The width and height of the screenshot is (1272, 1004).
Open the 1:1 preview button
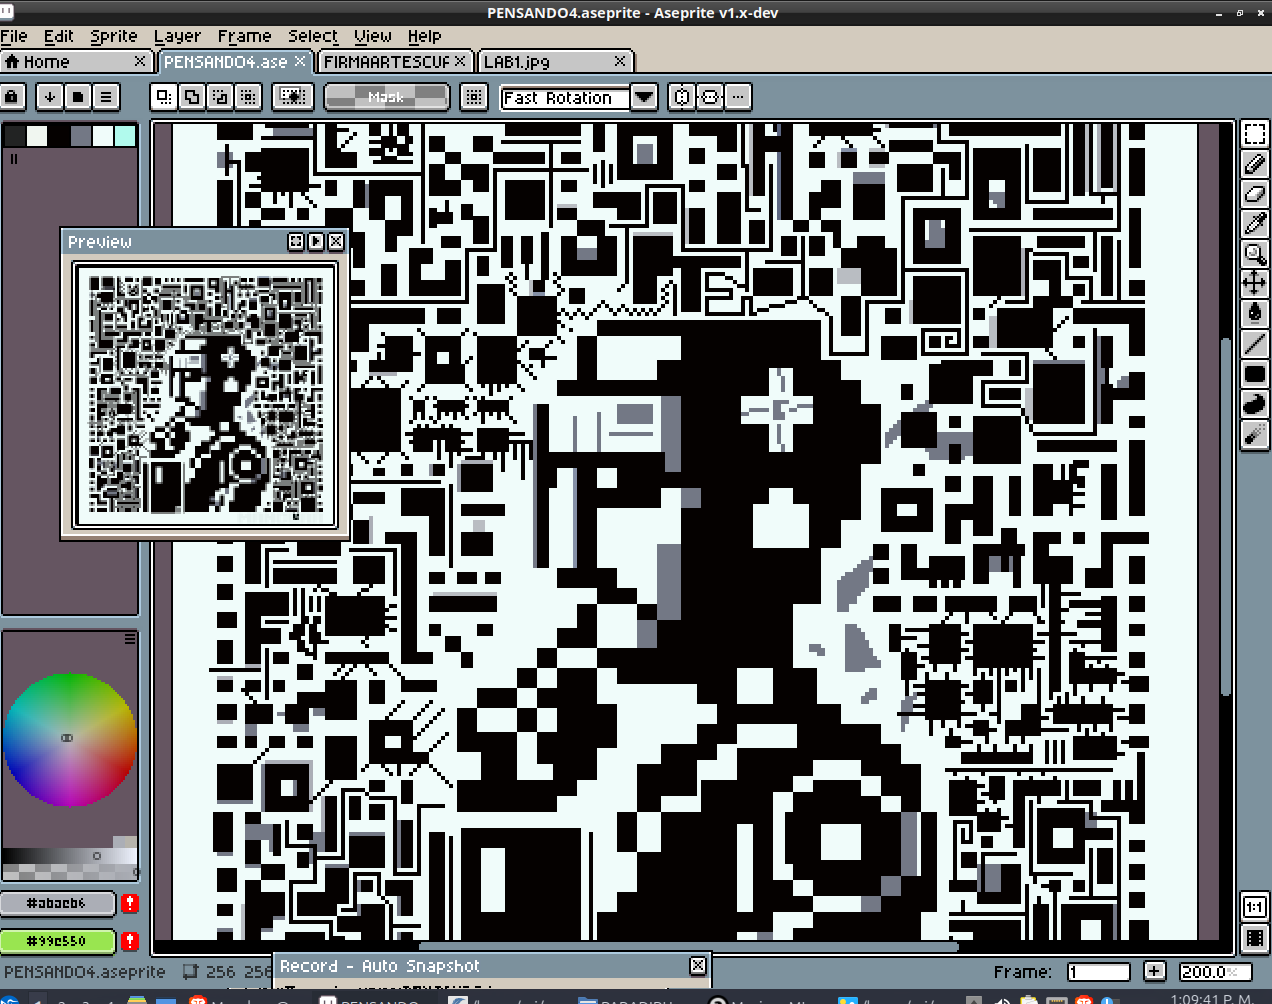[1254, 907]
